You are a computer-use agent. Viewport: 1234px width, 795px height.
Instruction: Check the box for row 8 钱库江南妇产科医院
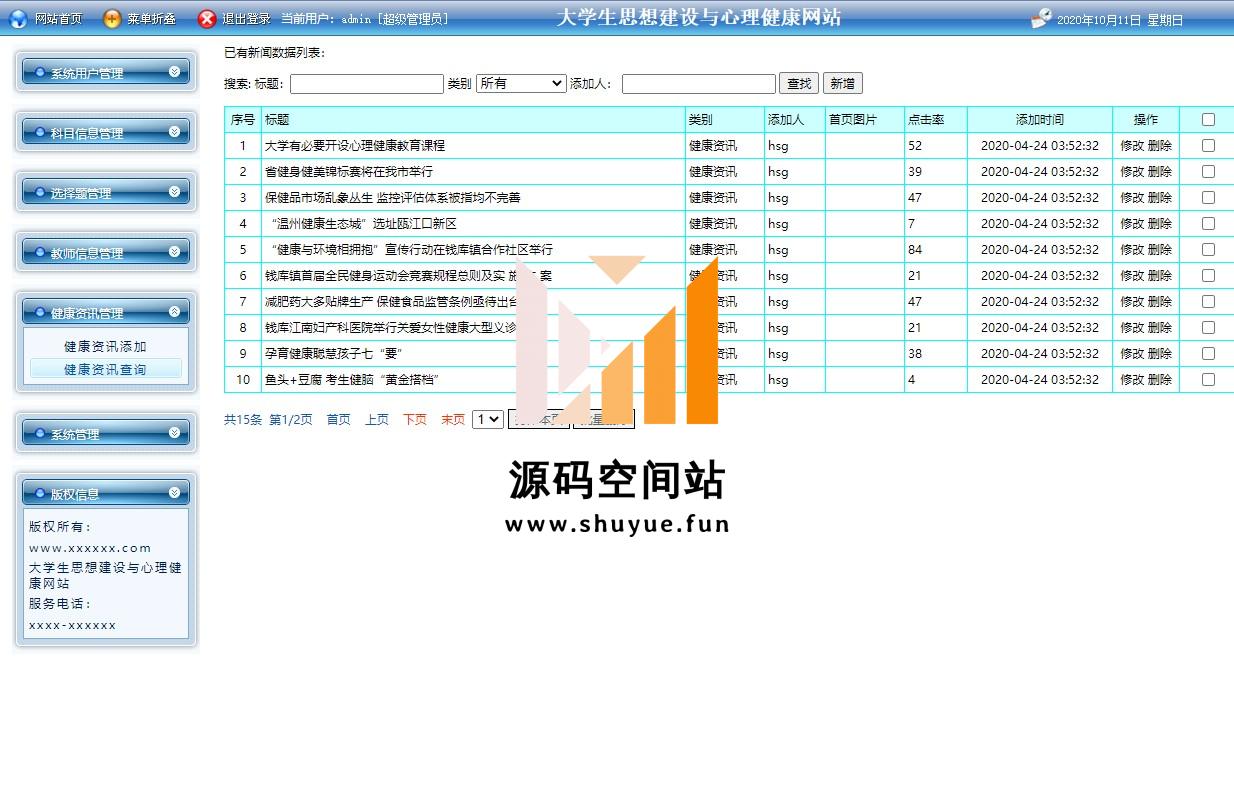pos(1208,327)
